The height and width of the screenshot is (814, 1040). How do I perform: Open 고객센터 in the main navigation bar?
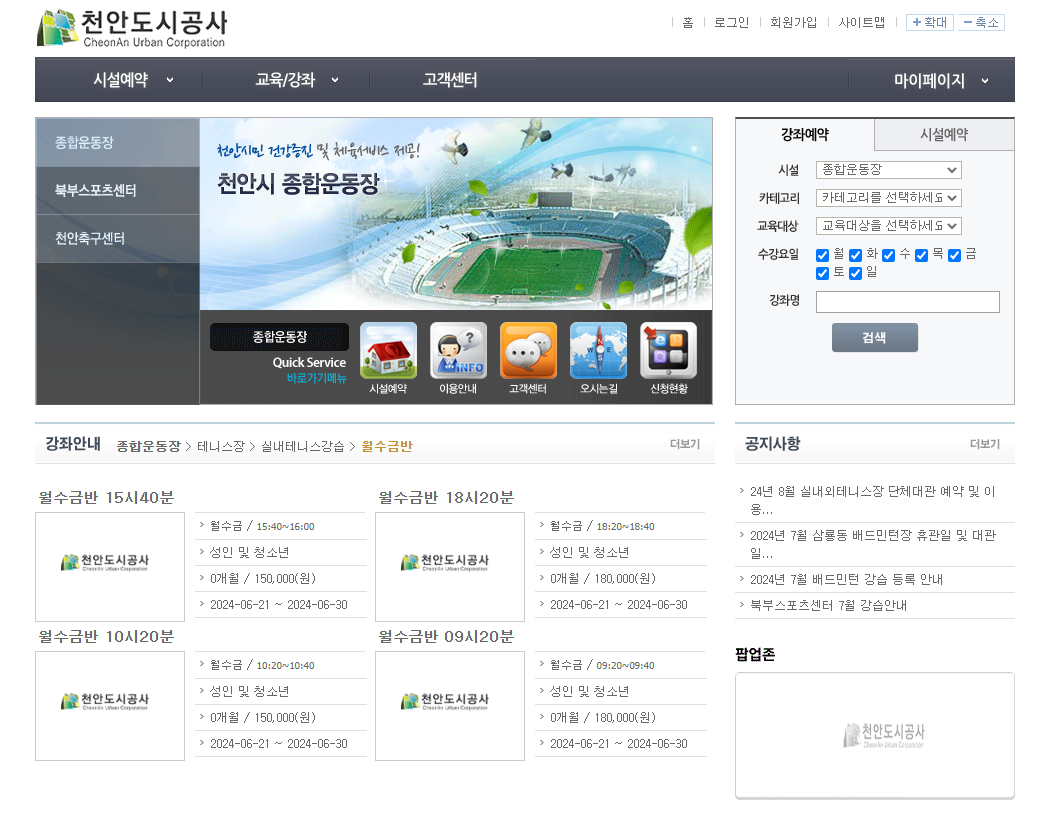(450, 80)
